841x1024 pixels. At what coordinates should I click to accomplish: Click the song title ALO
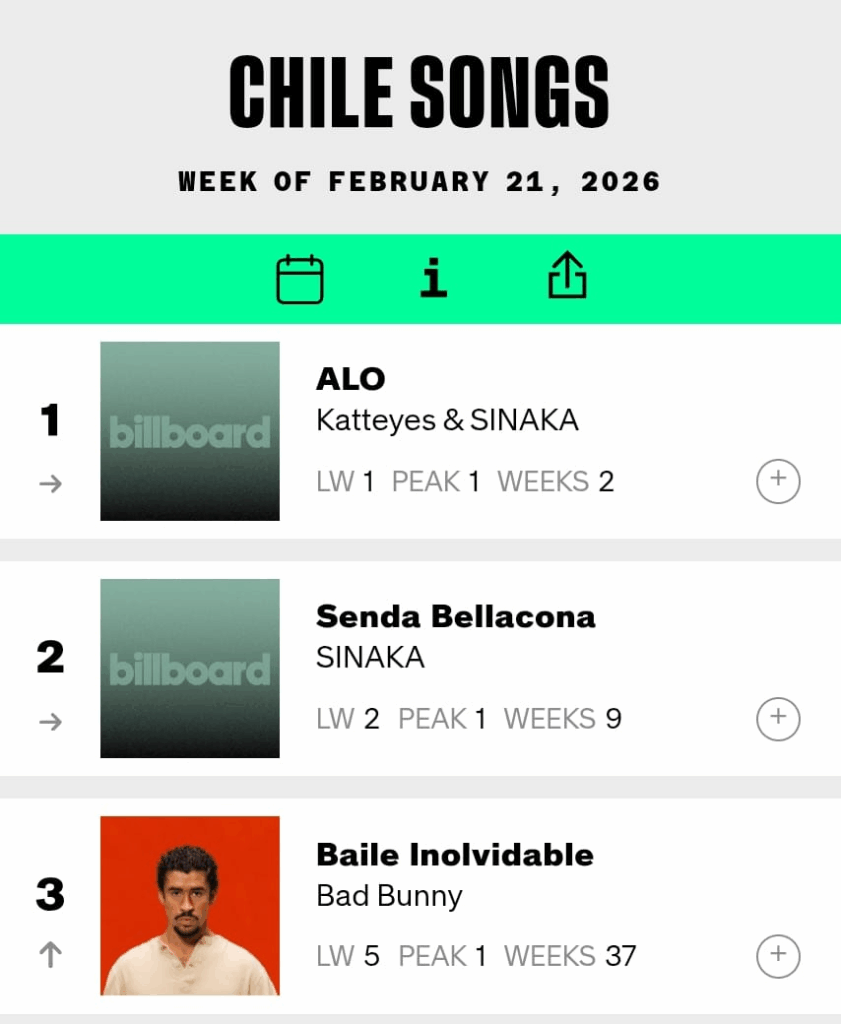351,379
